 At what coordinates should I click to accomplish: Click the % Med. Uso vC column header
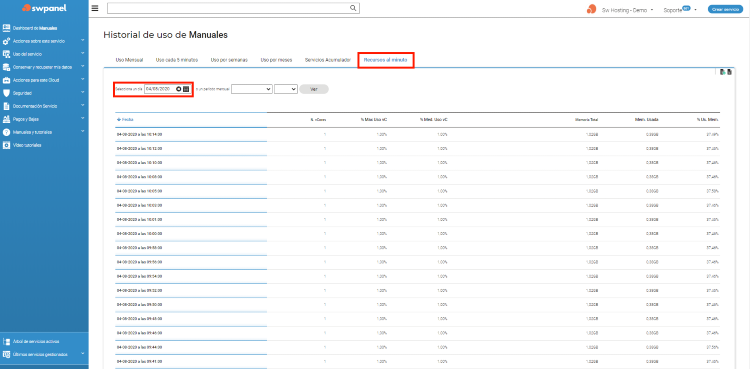434,120
